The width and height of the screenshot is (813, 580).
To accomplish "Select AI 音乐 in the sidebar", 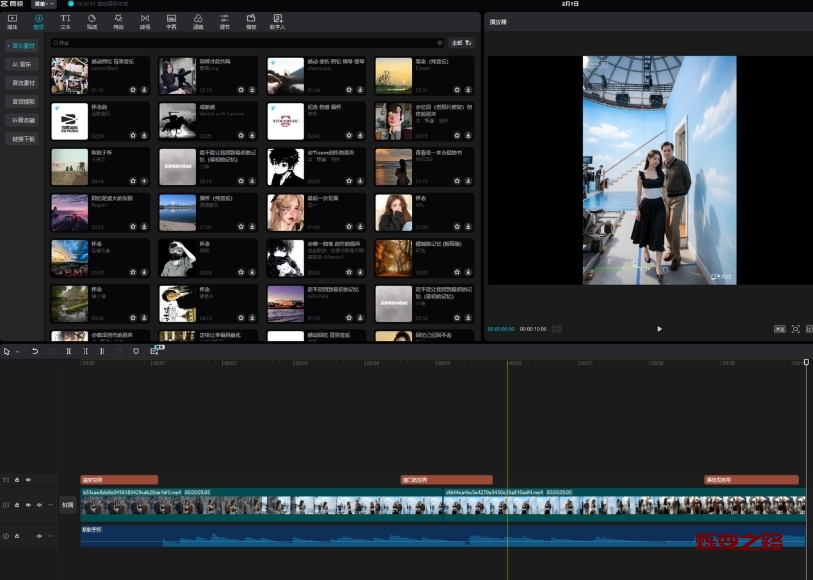I will tap(22, 64).
